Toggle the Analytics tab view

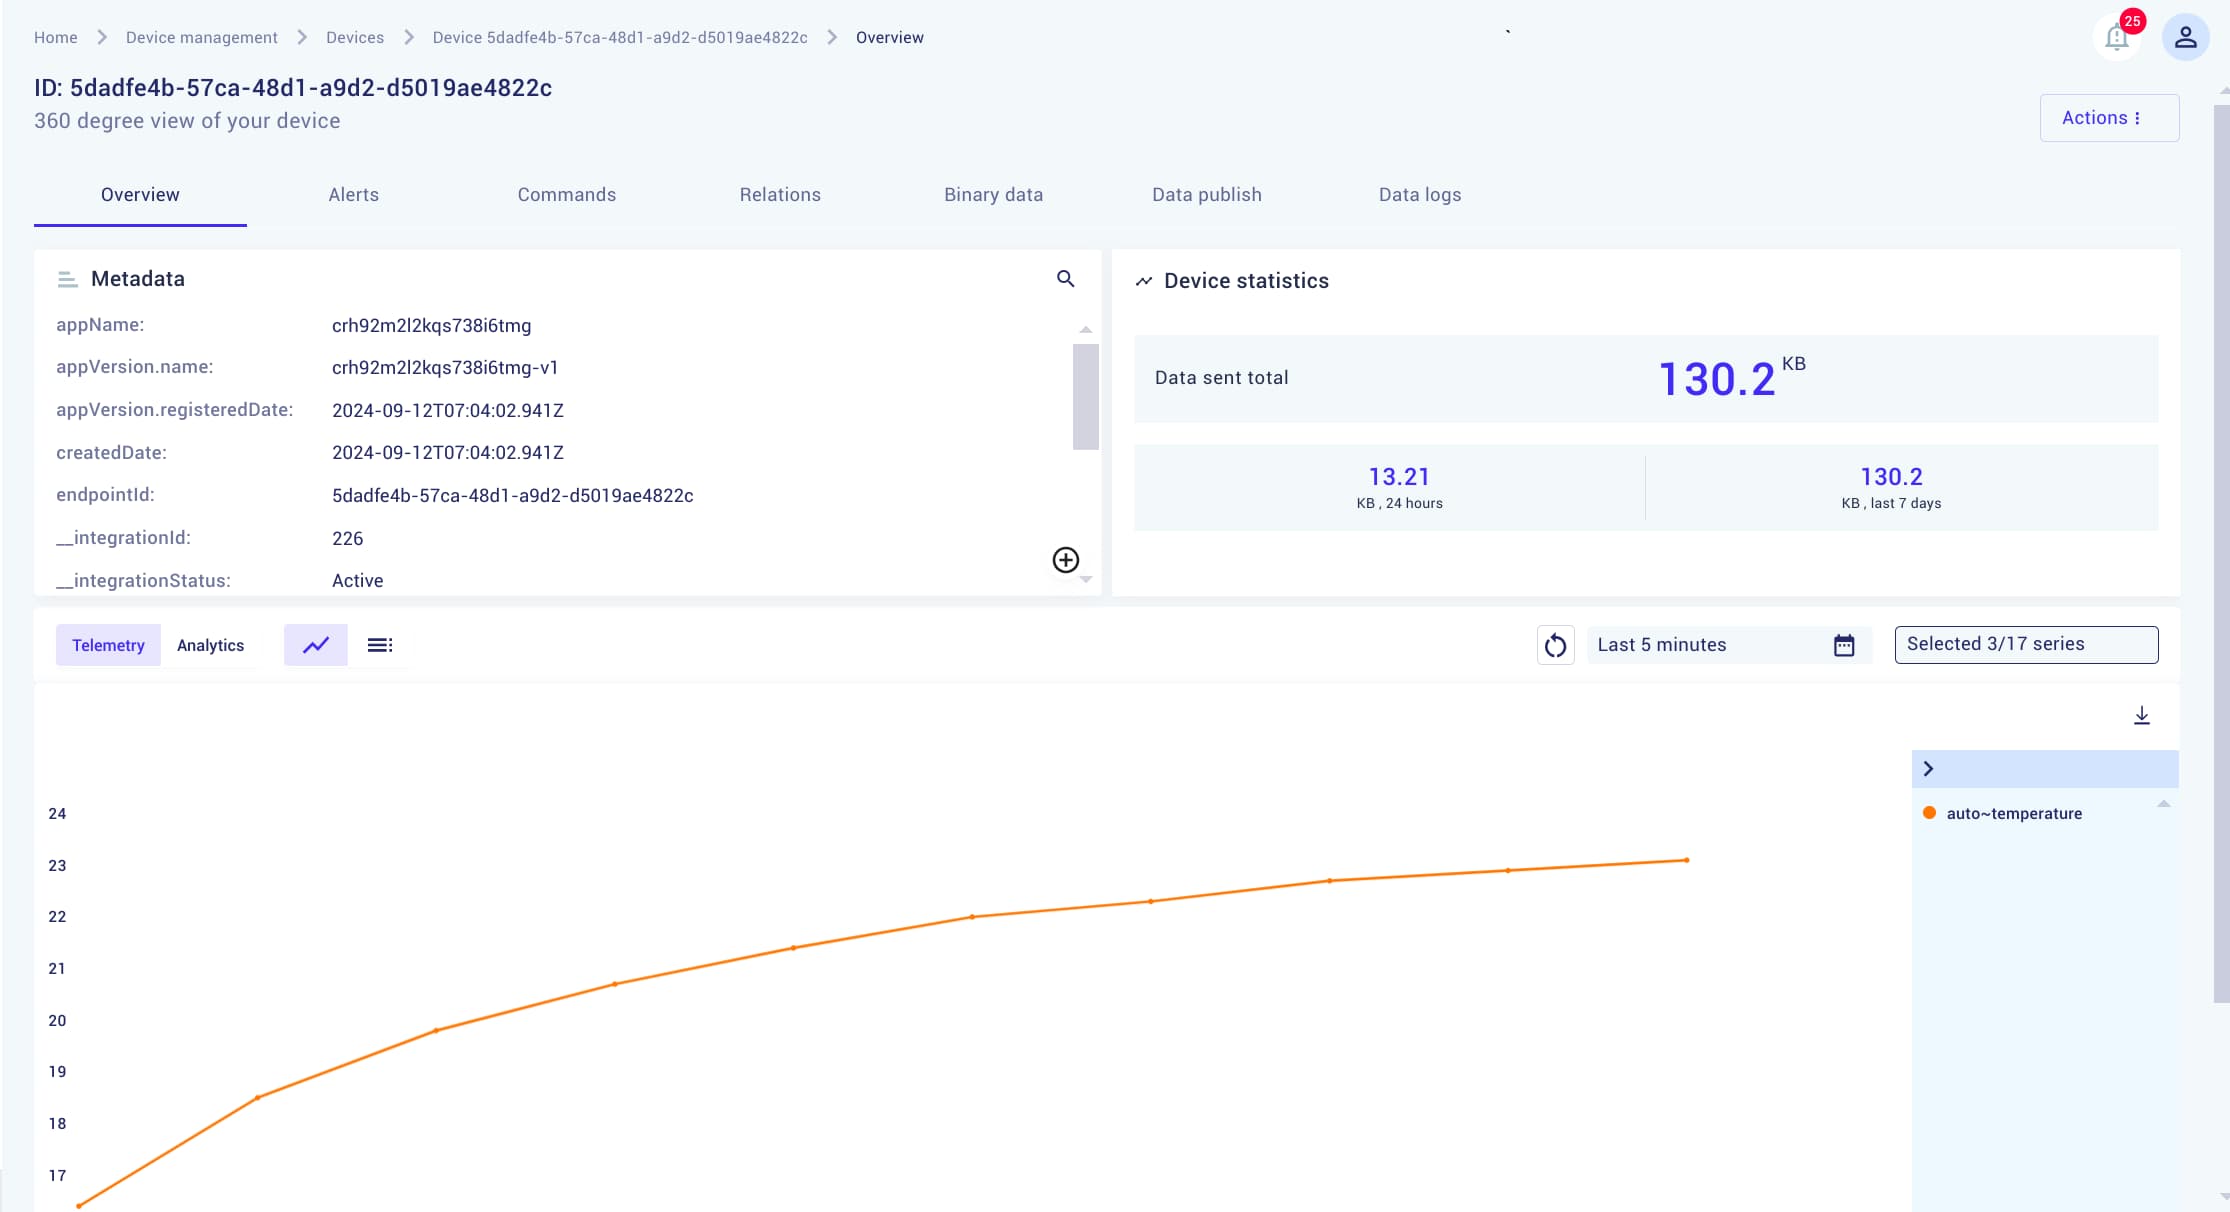tap(212, 645)
